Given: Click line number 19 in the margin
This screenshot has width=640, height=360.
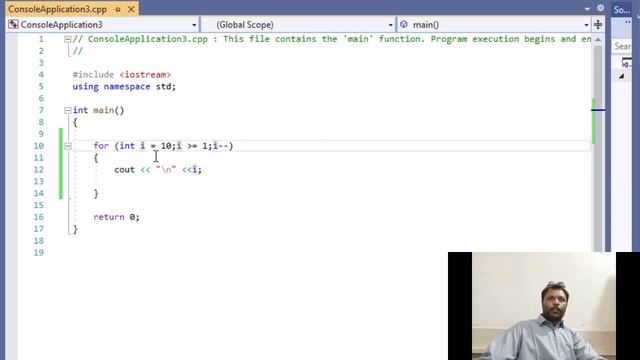Looking at the screenshot, I should click(x=39, y=253).
